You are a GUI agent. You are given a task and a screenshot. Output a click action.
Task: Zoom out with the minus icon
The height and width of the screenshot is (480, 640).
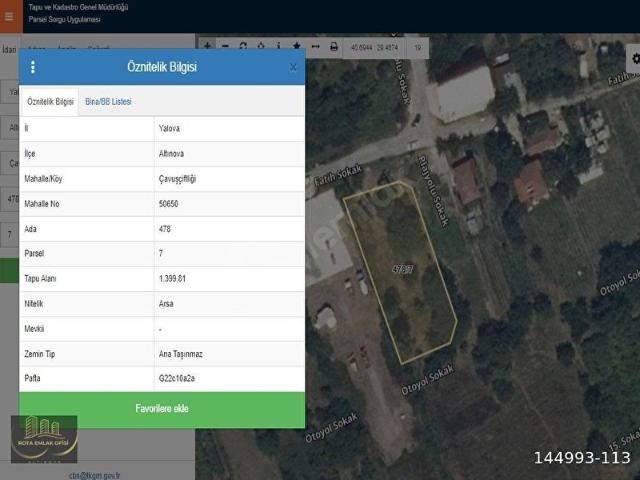[225, 46]
